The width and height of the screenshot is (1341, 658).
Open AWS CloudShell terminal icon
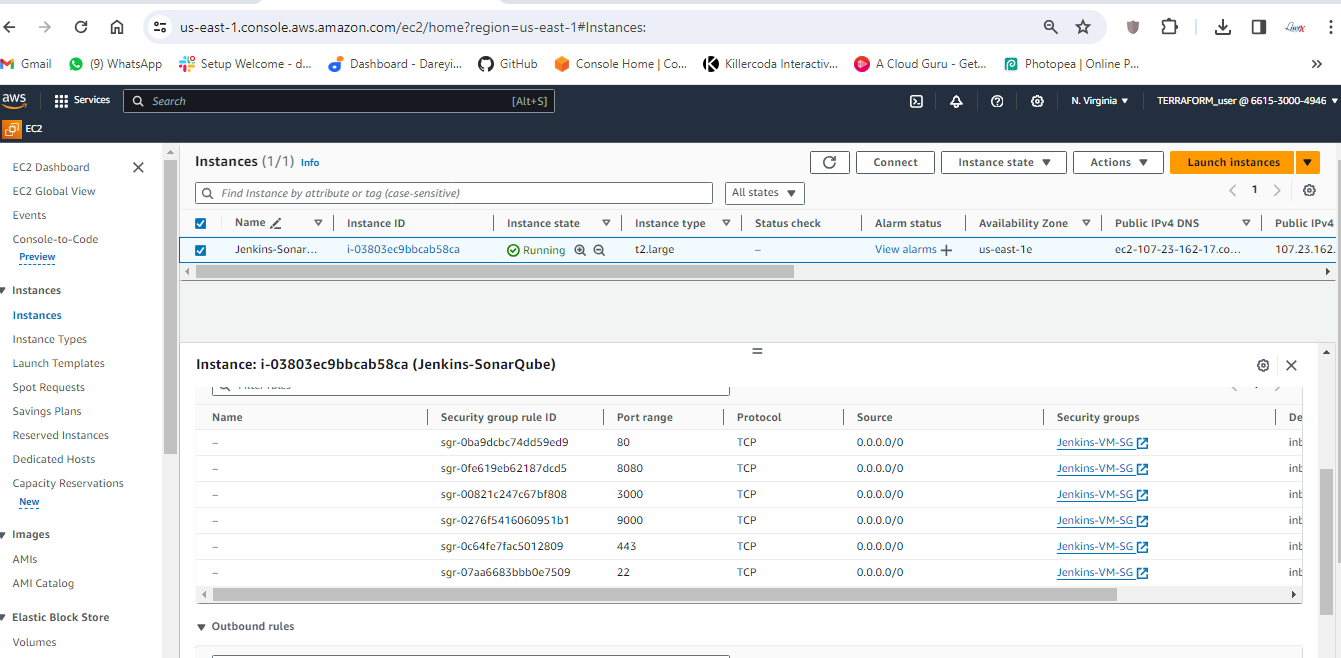pos(915,101)
